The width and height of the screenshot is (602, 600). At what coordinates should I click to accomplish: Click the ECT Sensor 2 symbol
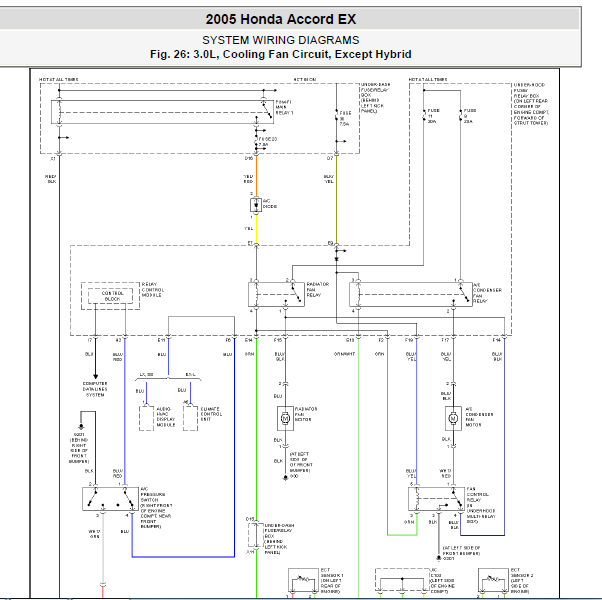click(x=493, y=580)
